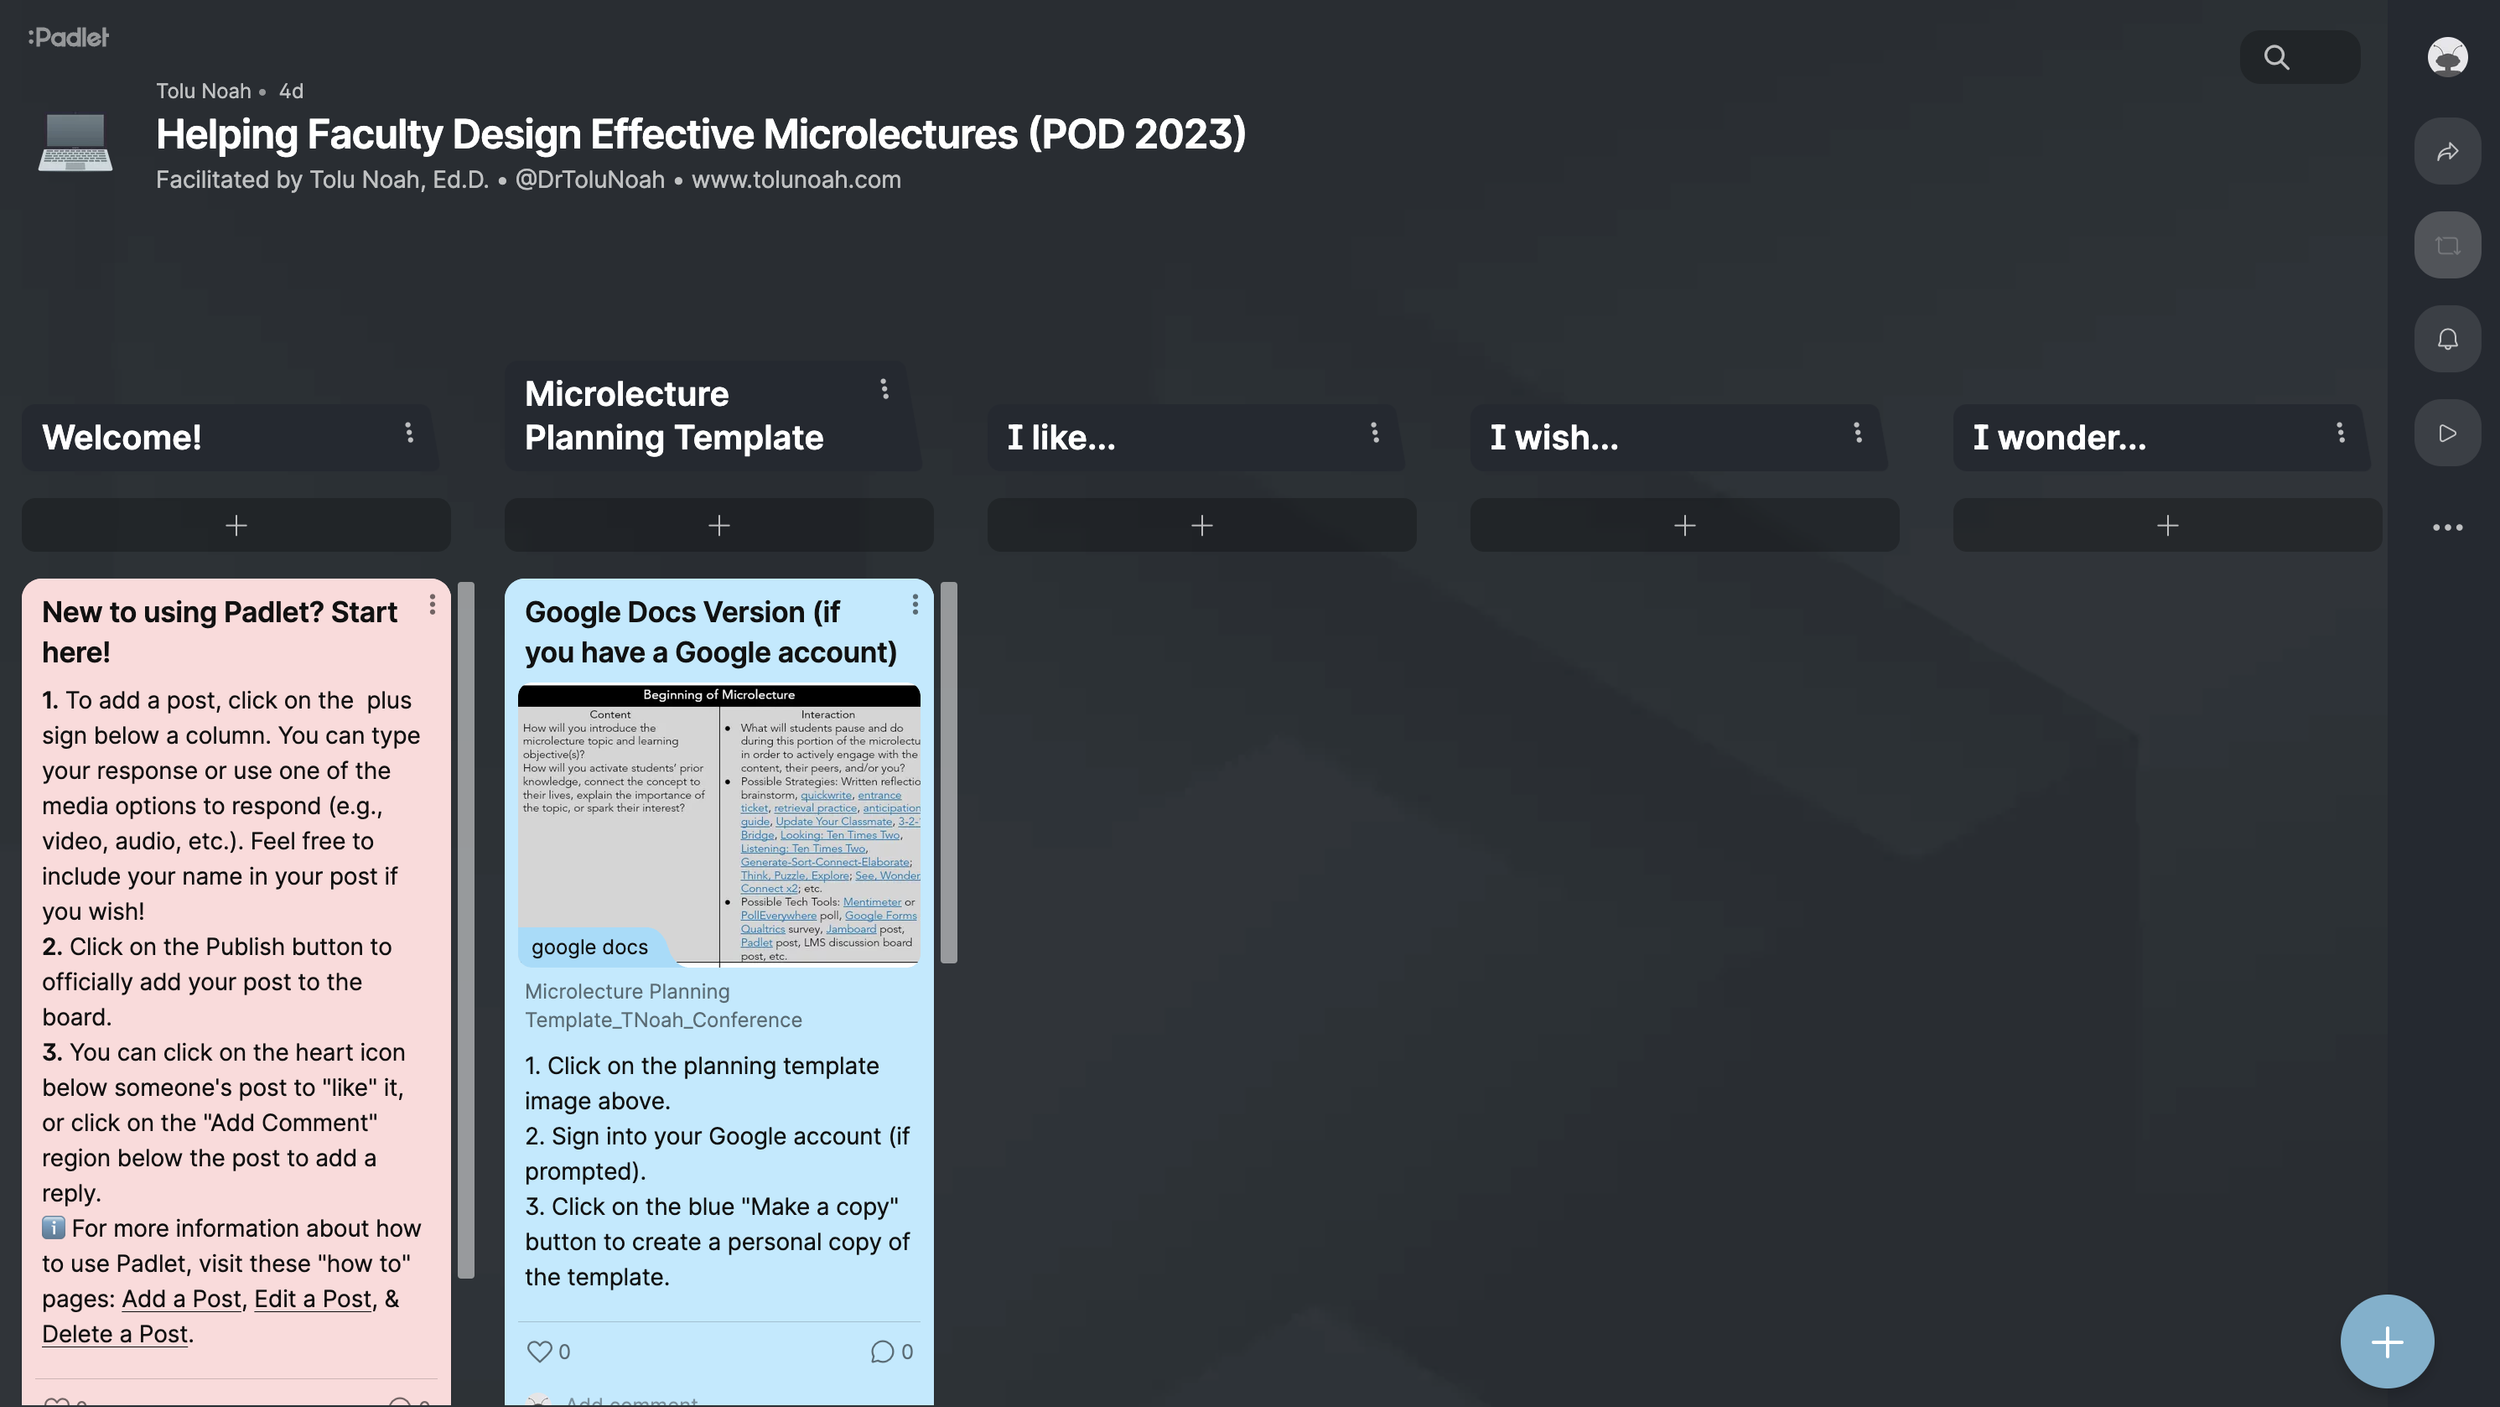Viewport: 2500px width, 1407px height.
Task: Open I wonder... section options menu
Action: point(2340,432)
